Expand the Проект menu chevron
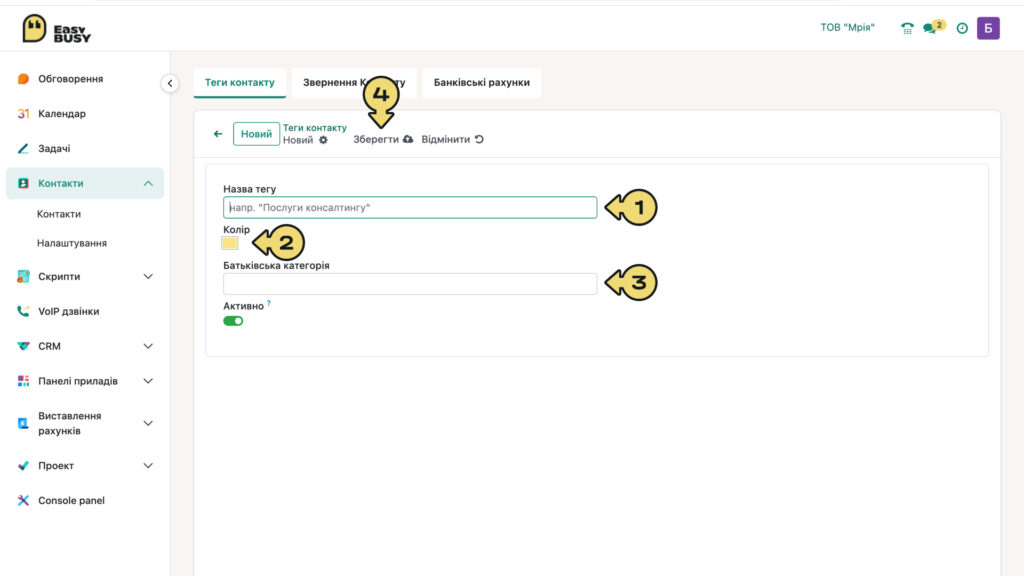The height and width of the screenshot is (576, 1024). pos(148,466)
